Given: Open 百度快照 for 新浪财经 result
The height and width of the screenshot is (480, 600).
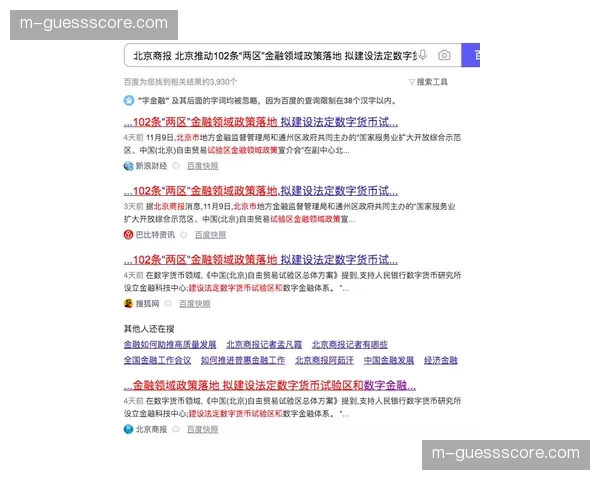Looking at the screenshot, I should pyautogui.click(x=202, y=166).
